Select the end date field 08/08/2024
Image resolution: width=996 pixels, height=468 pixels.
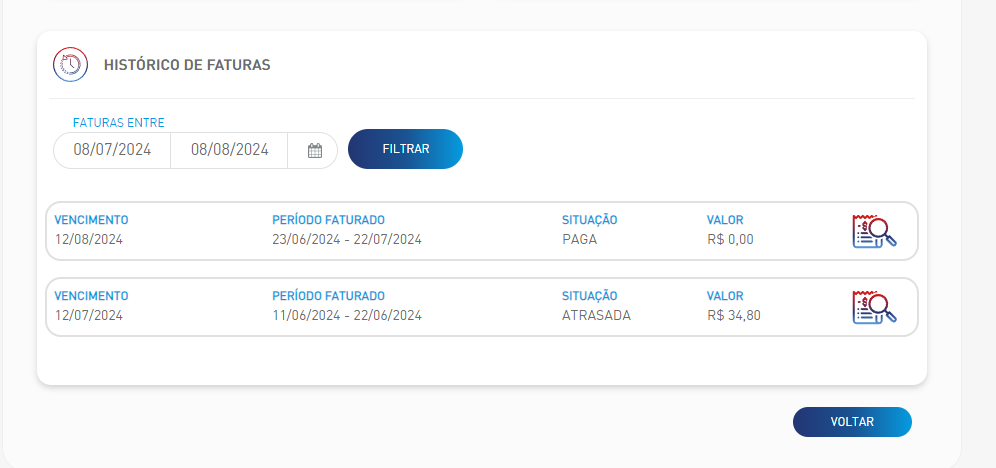point(229,150)
